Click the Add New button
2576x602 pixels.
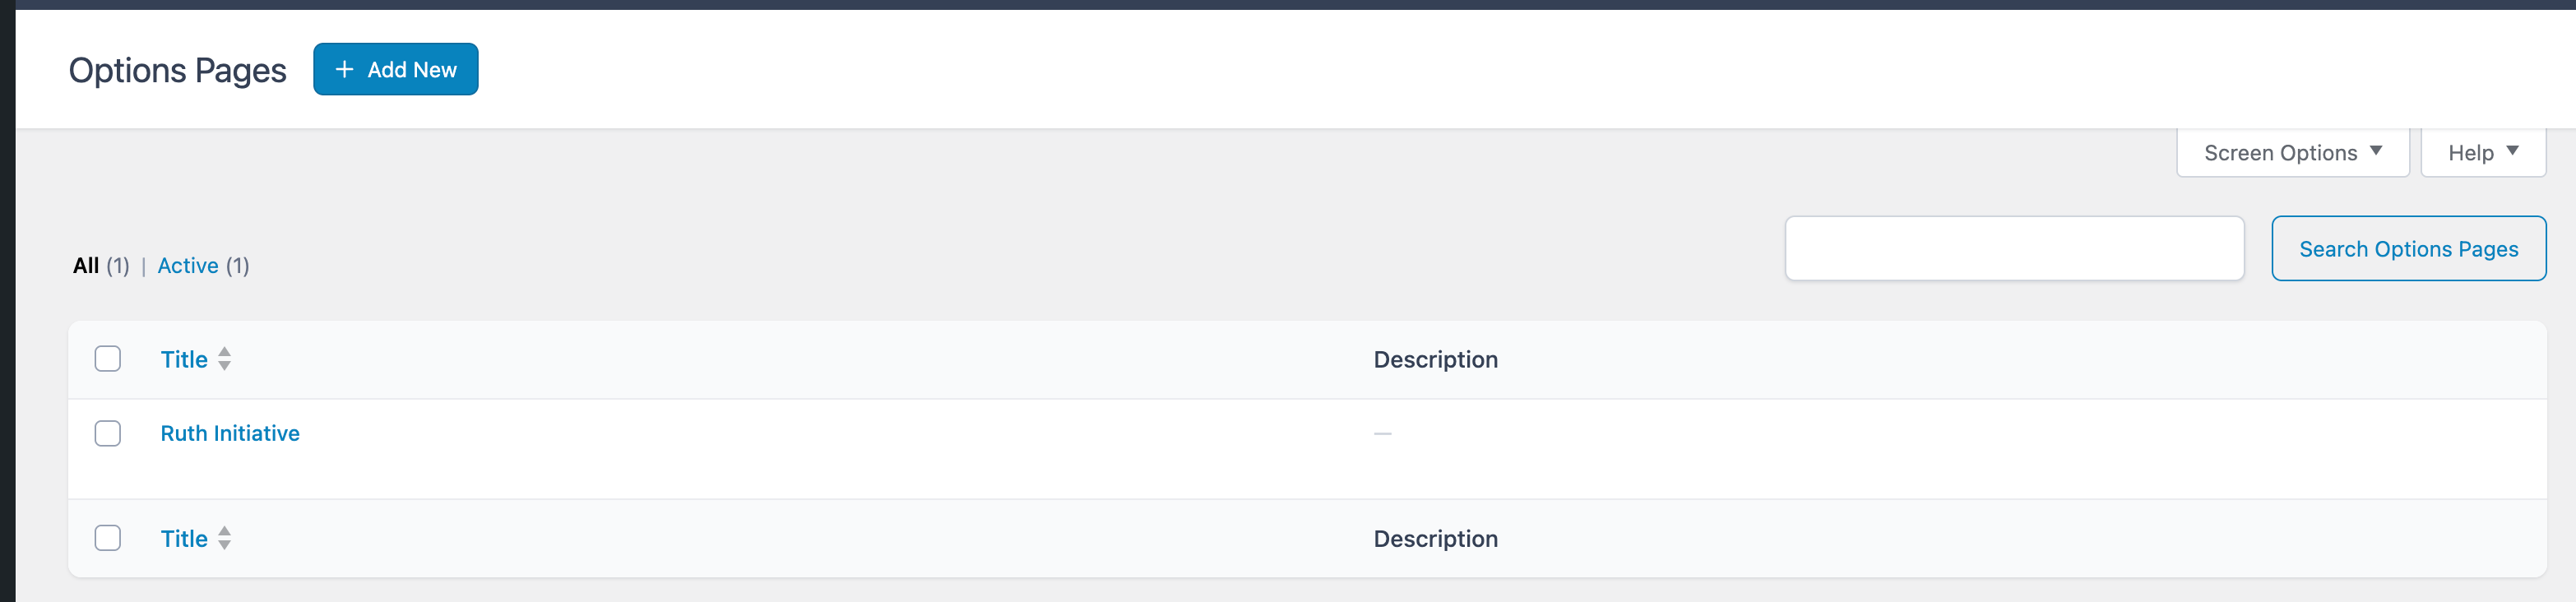pyautogui.click(x=396, y=69)
